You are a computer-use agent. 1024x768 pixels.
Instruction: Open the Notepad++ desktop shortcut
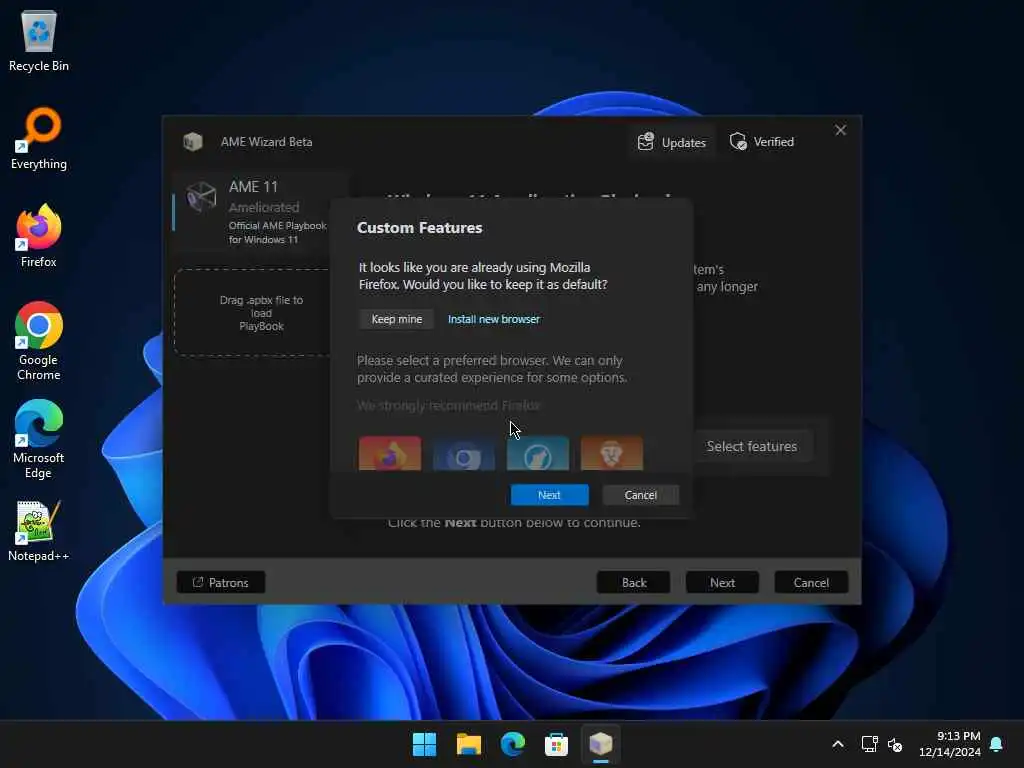(x=39, y=531)
